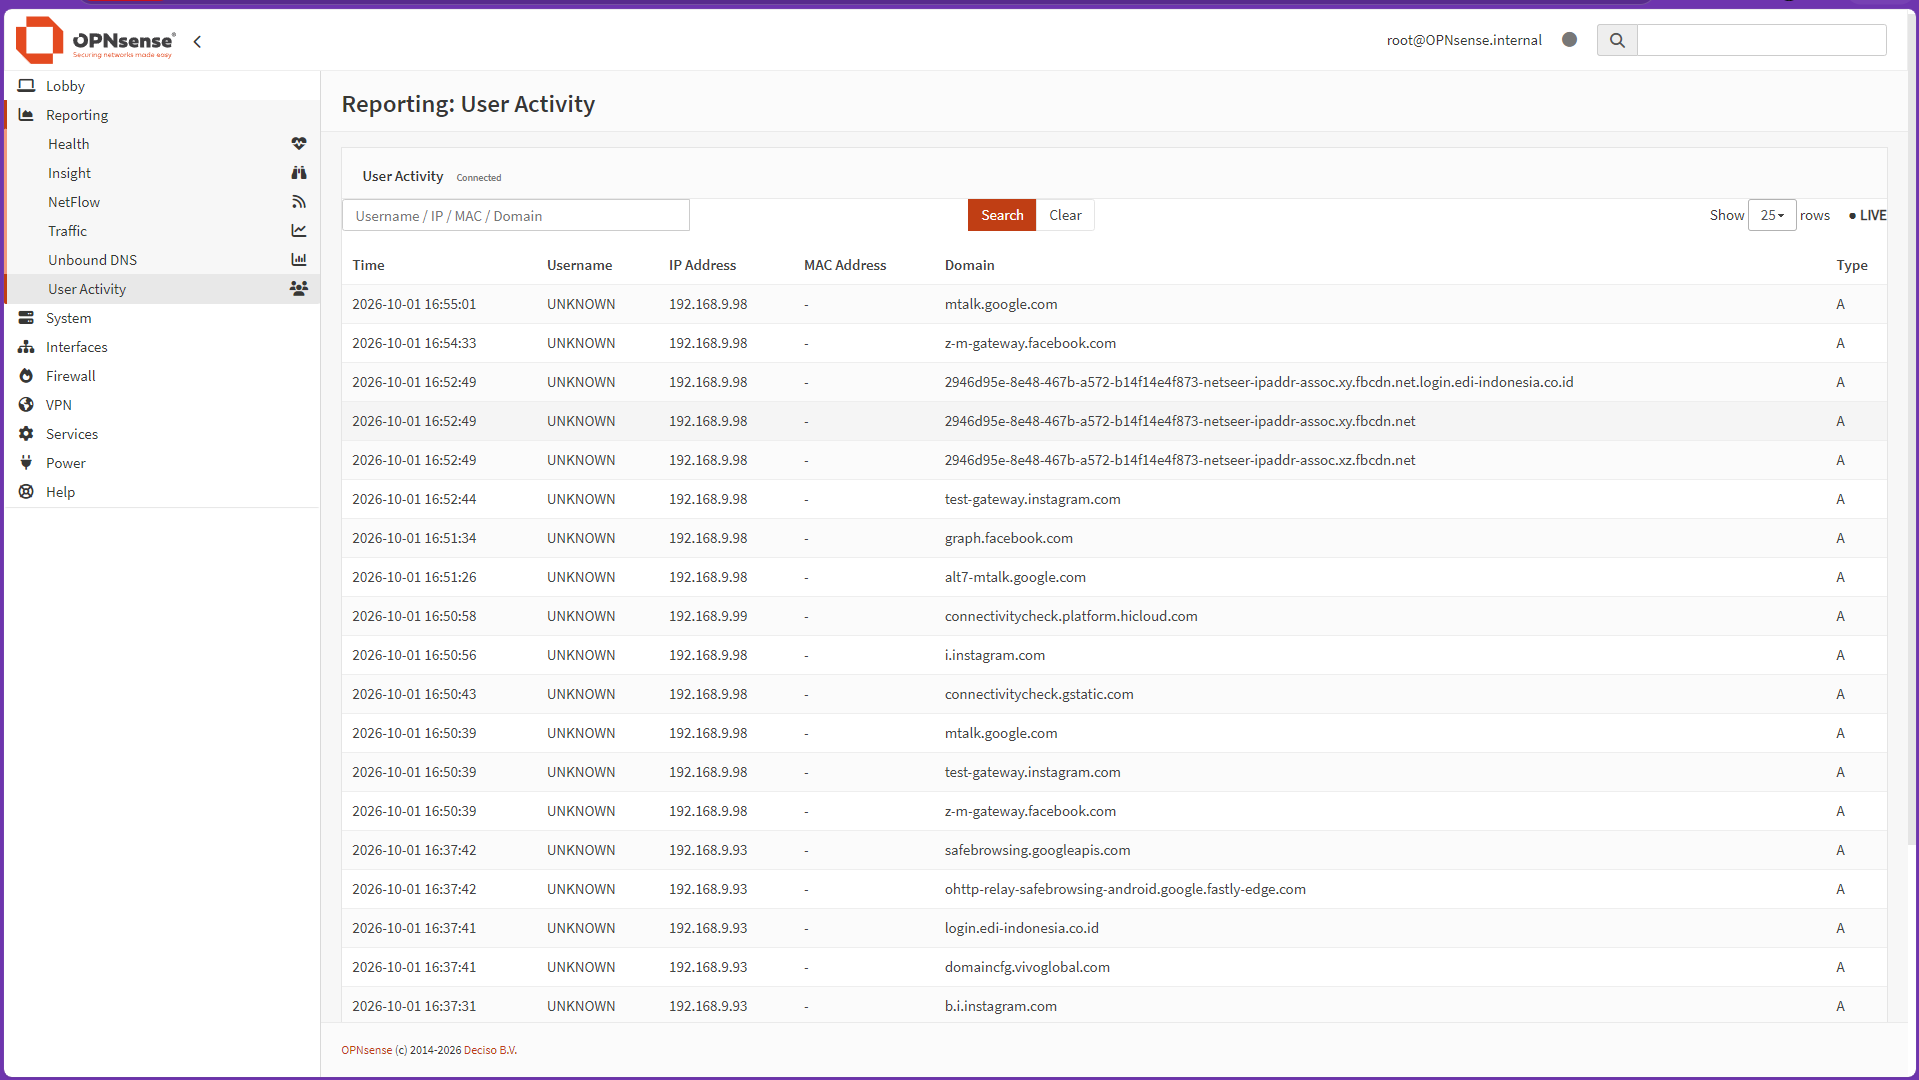Screen dimensions: 1919x1080
Task: Open the OPNsense footer link
Action: tap(367, 1050)
